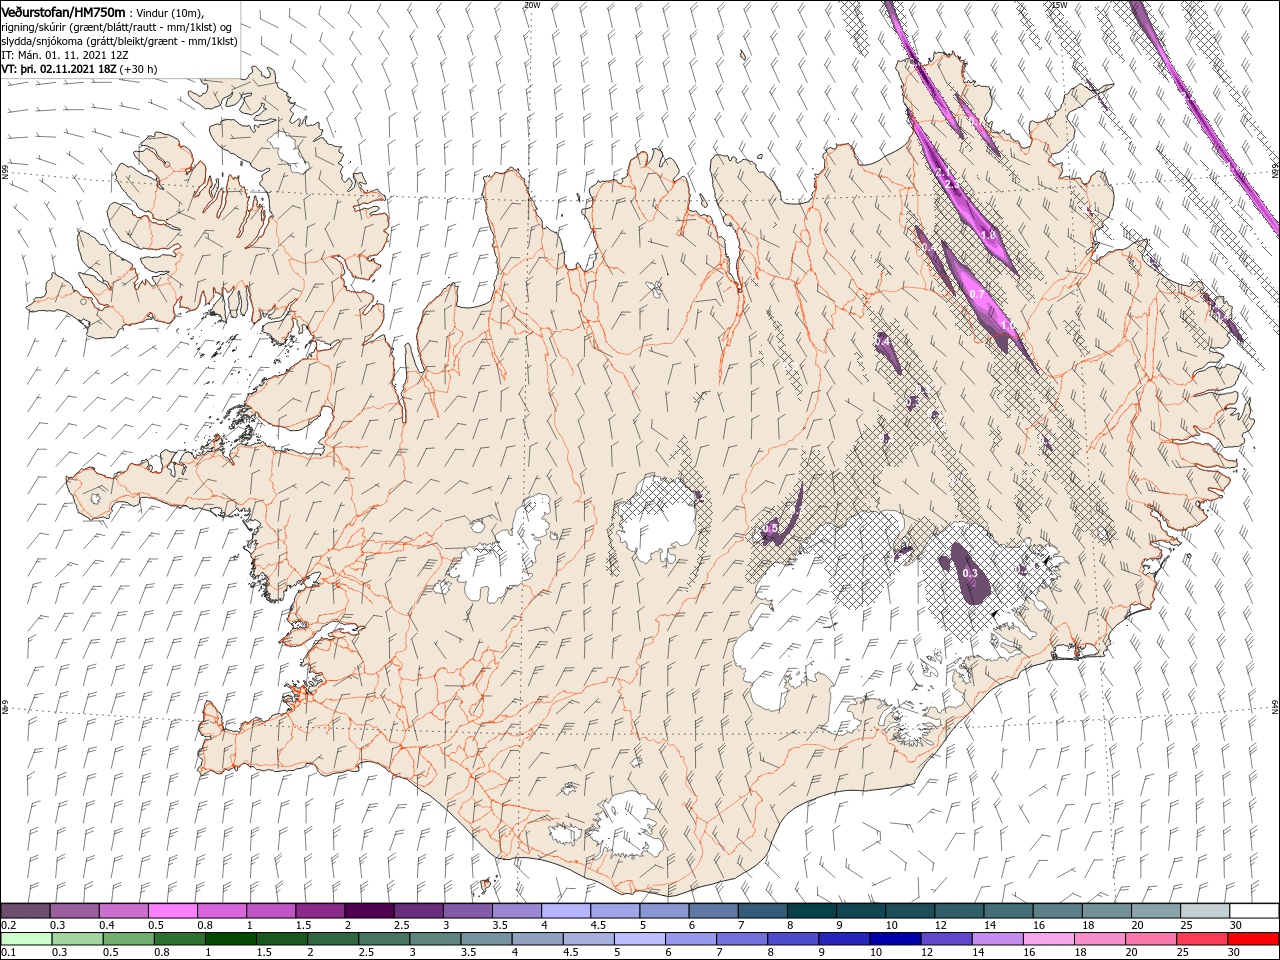Click the Veðurstofan/HM750m map title
The width and height of the screenshot is (1280, 960).
pos(64,12)
